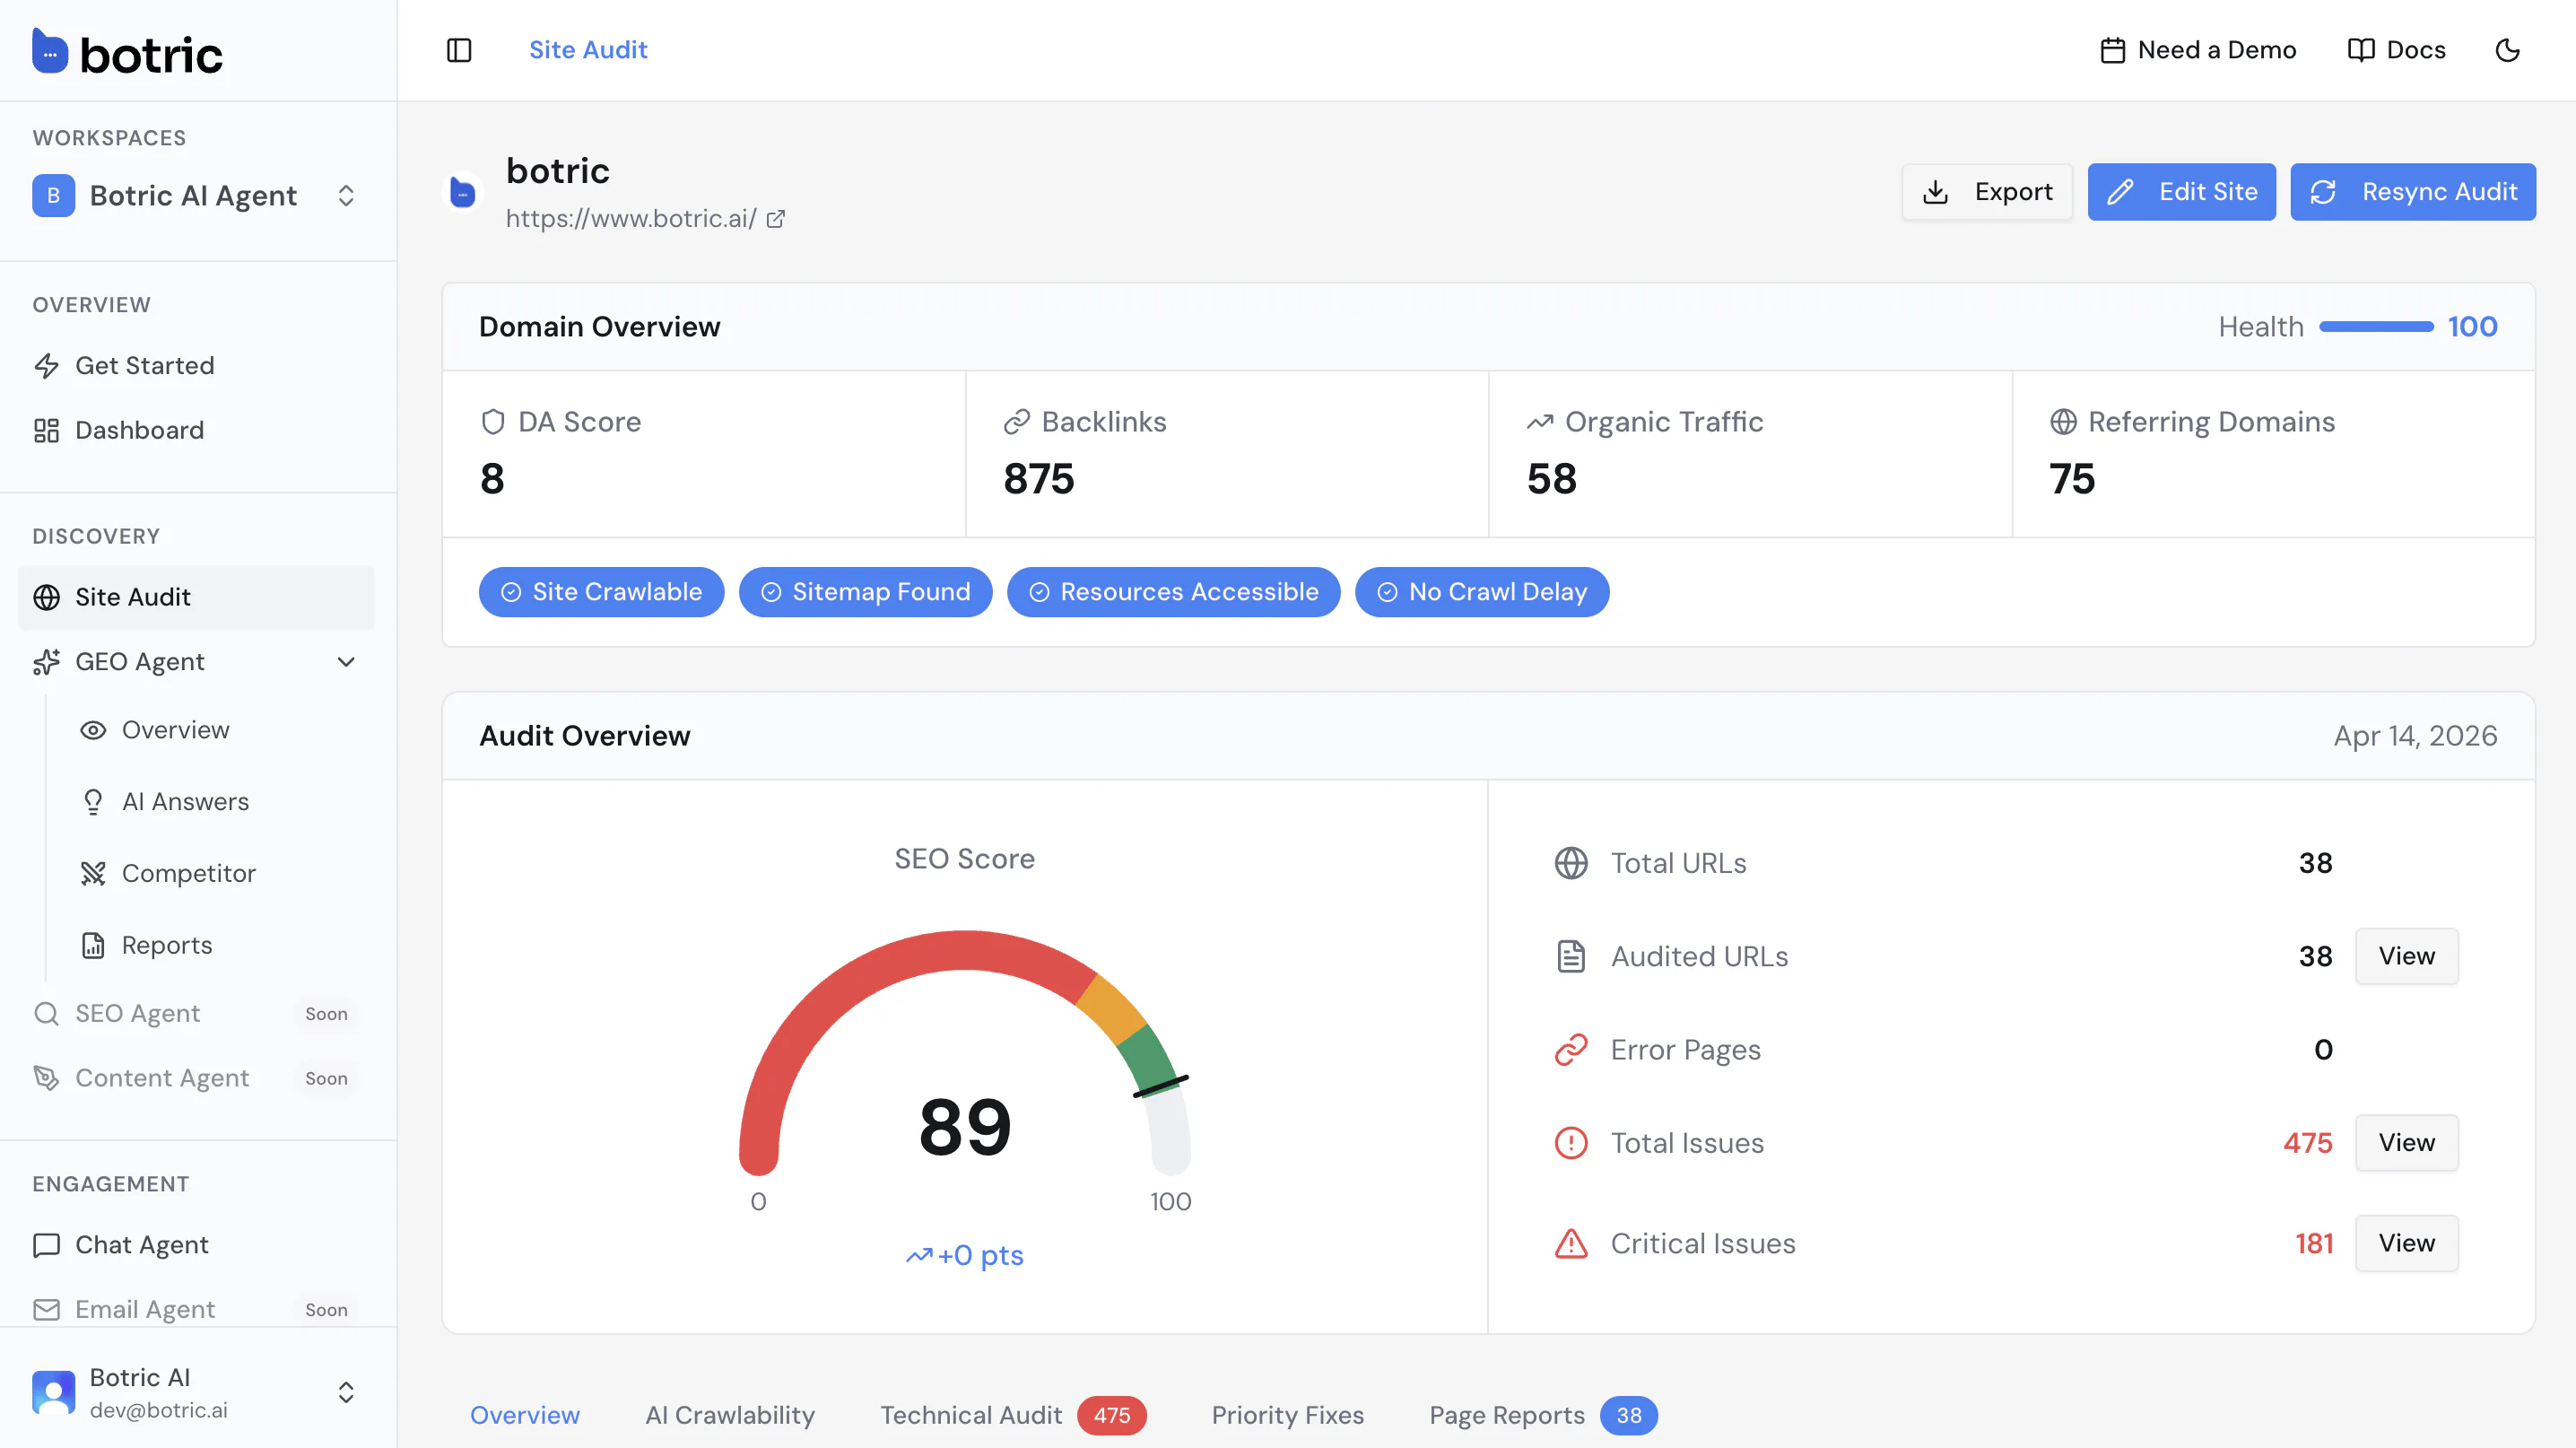Click the Content Agent pen icon

[46, 1078]
